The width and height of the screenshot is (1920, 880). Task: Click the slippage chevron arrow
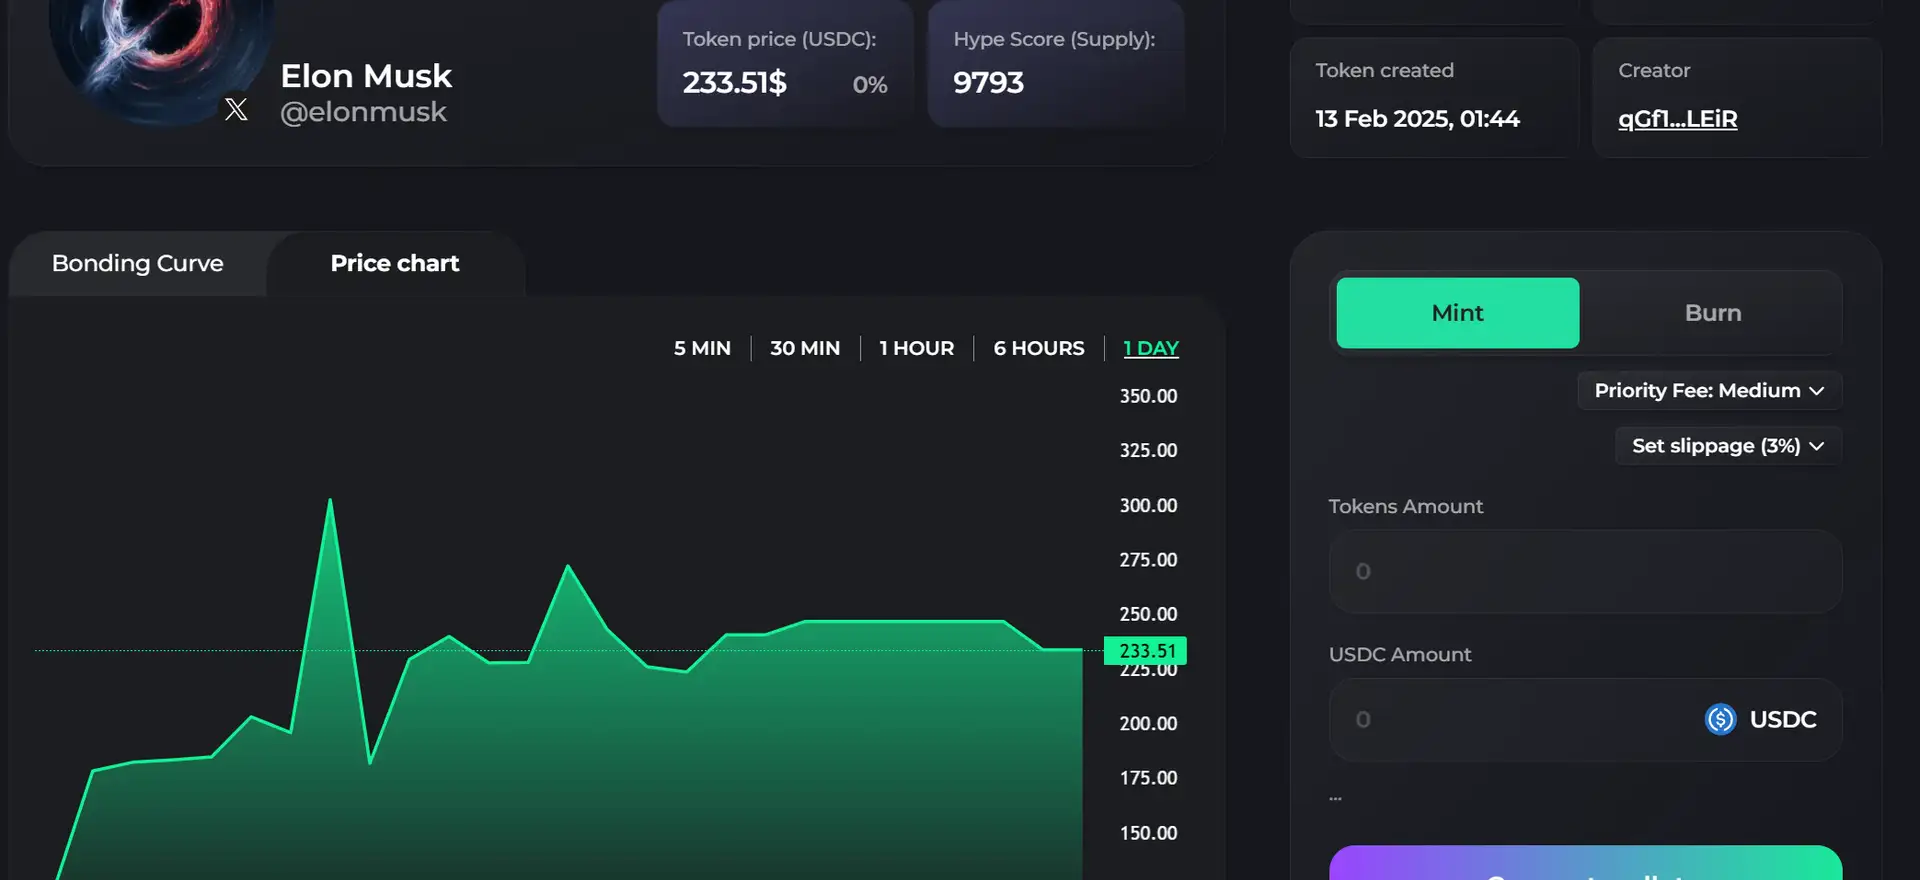click(1817, 446)
